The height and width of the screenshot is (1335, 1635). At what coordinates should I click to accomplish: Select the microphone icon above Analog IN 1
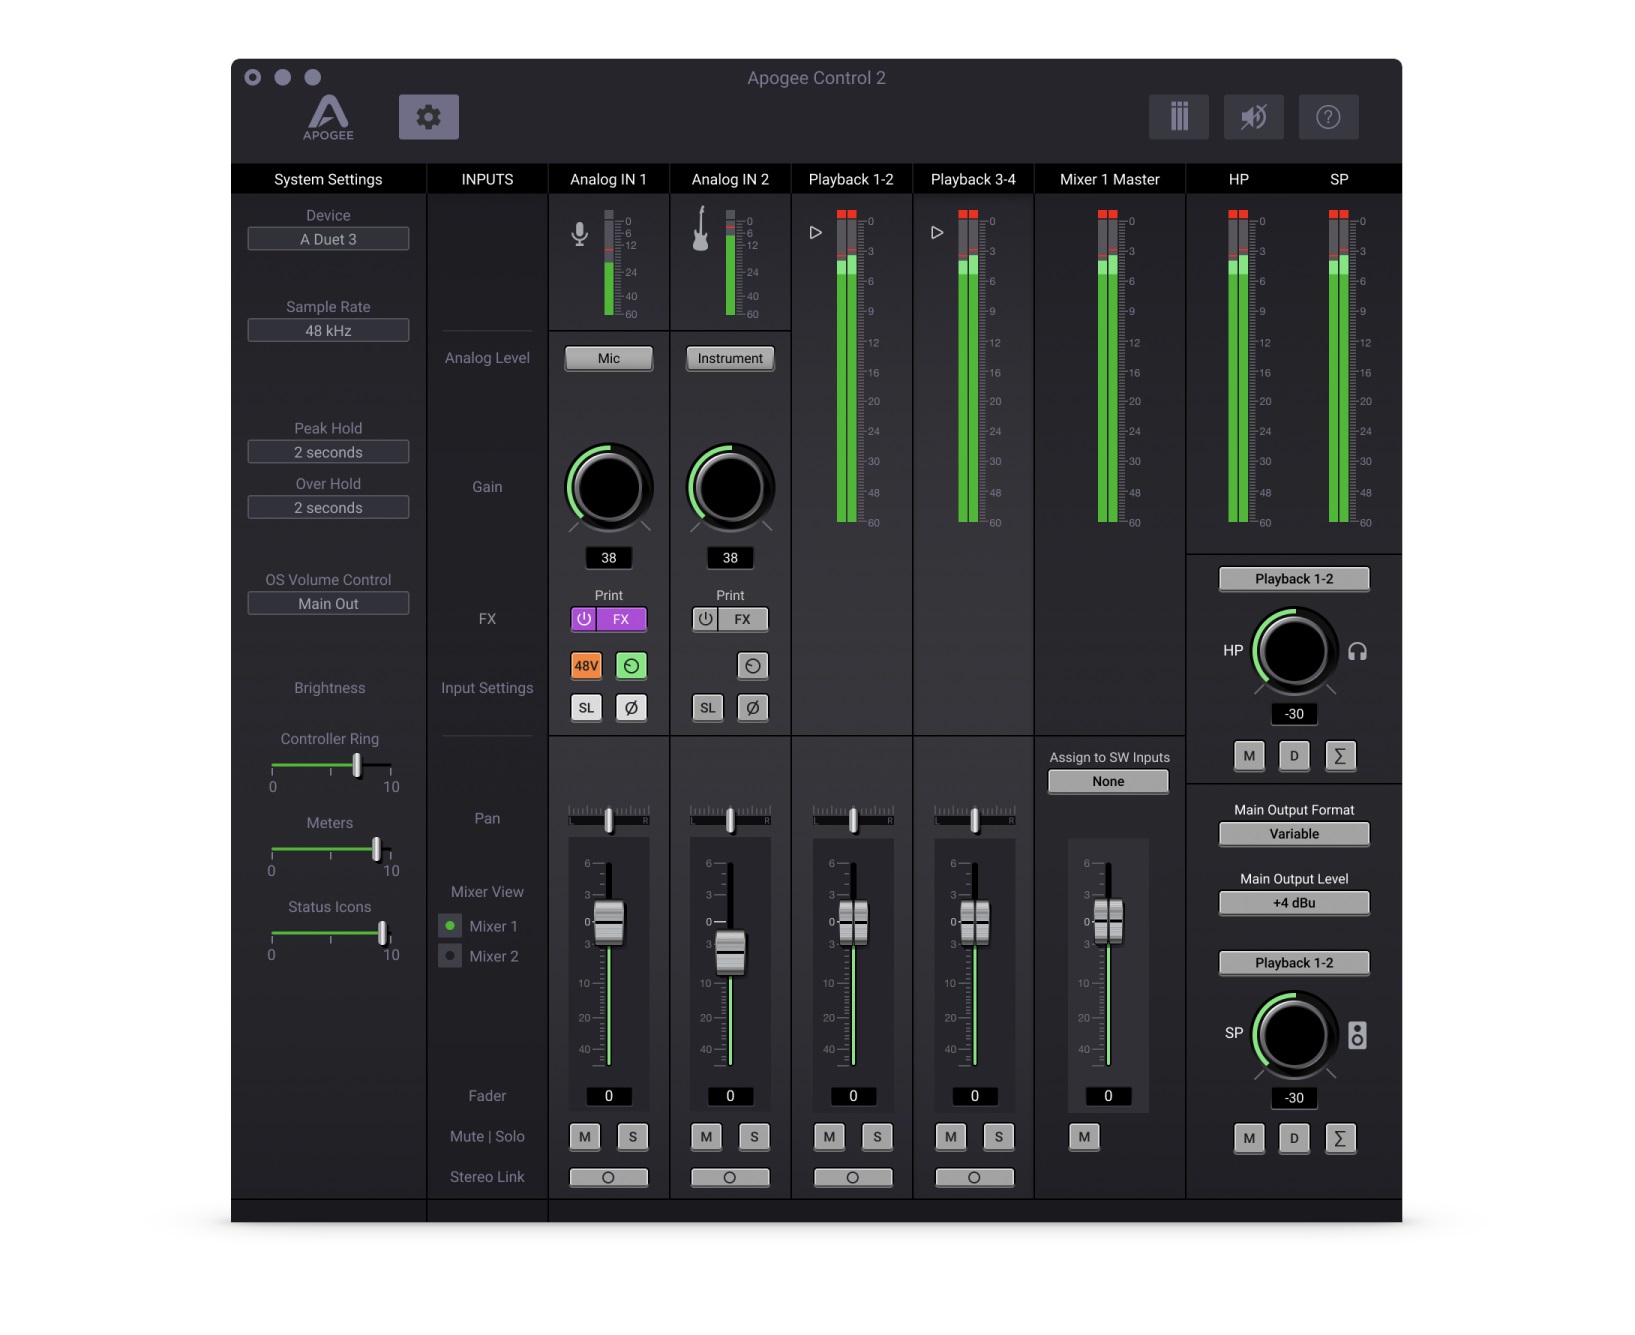pos(578,232)
